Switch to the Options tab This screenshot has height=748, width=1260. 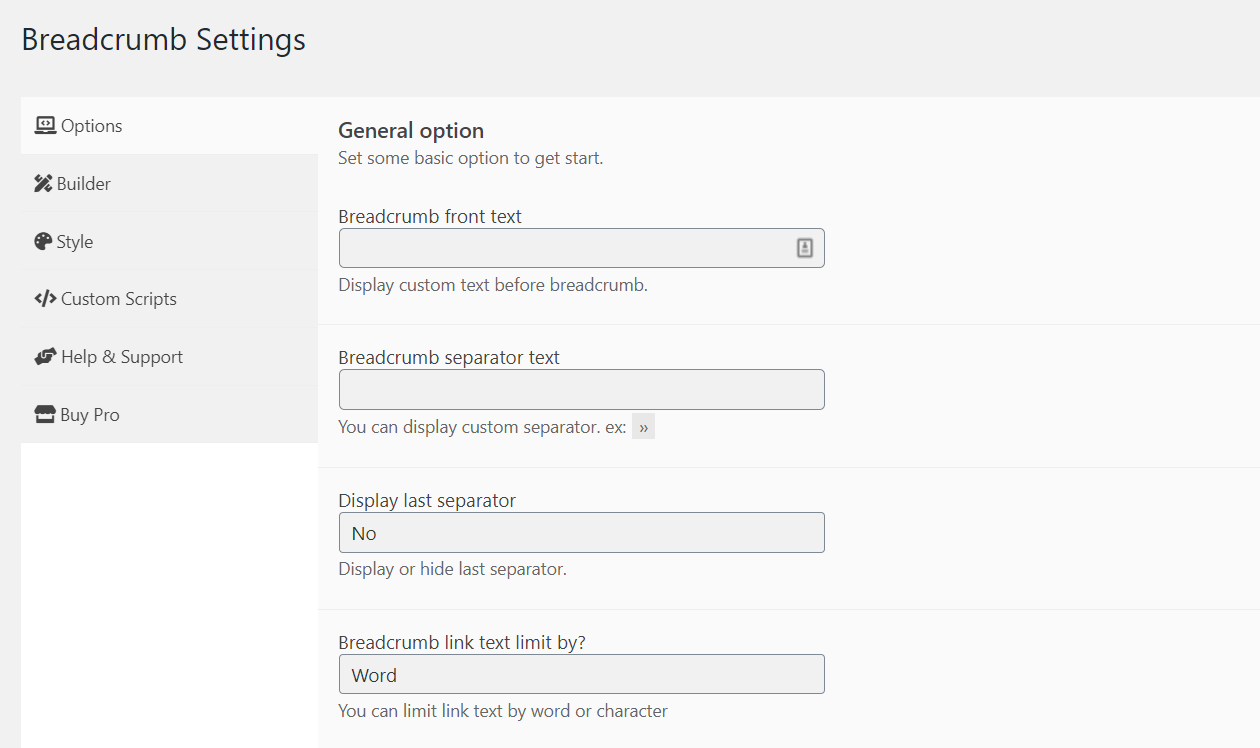tap(92, 126)
